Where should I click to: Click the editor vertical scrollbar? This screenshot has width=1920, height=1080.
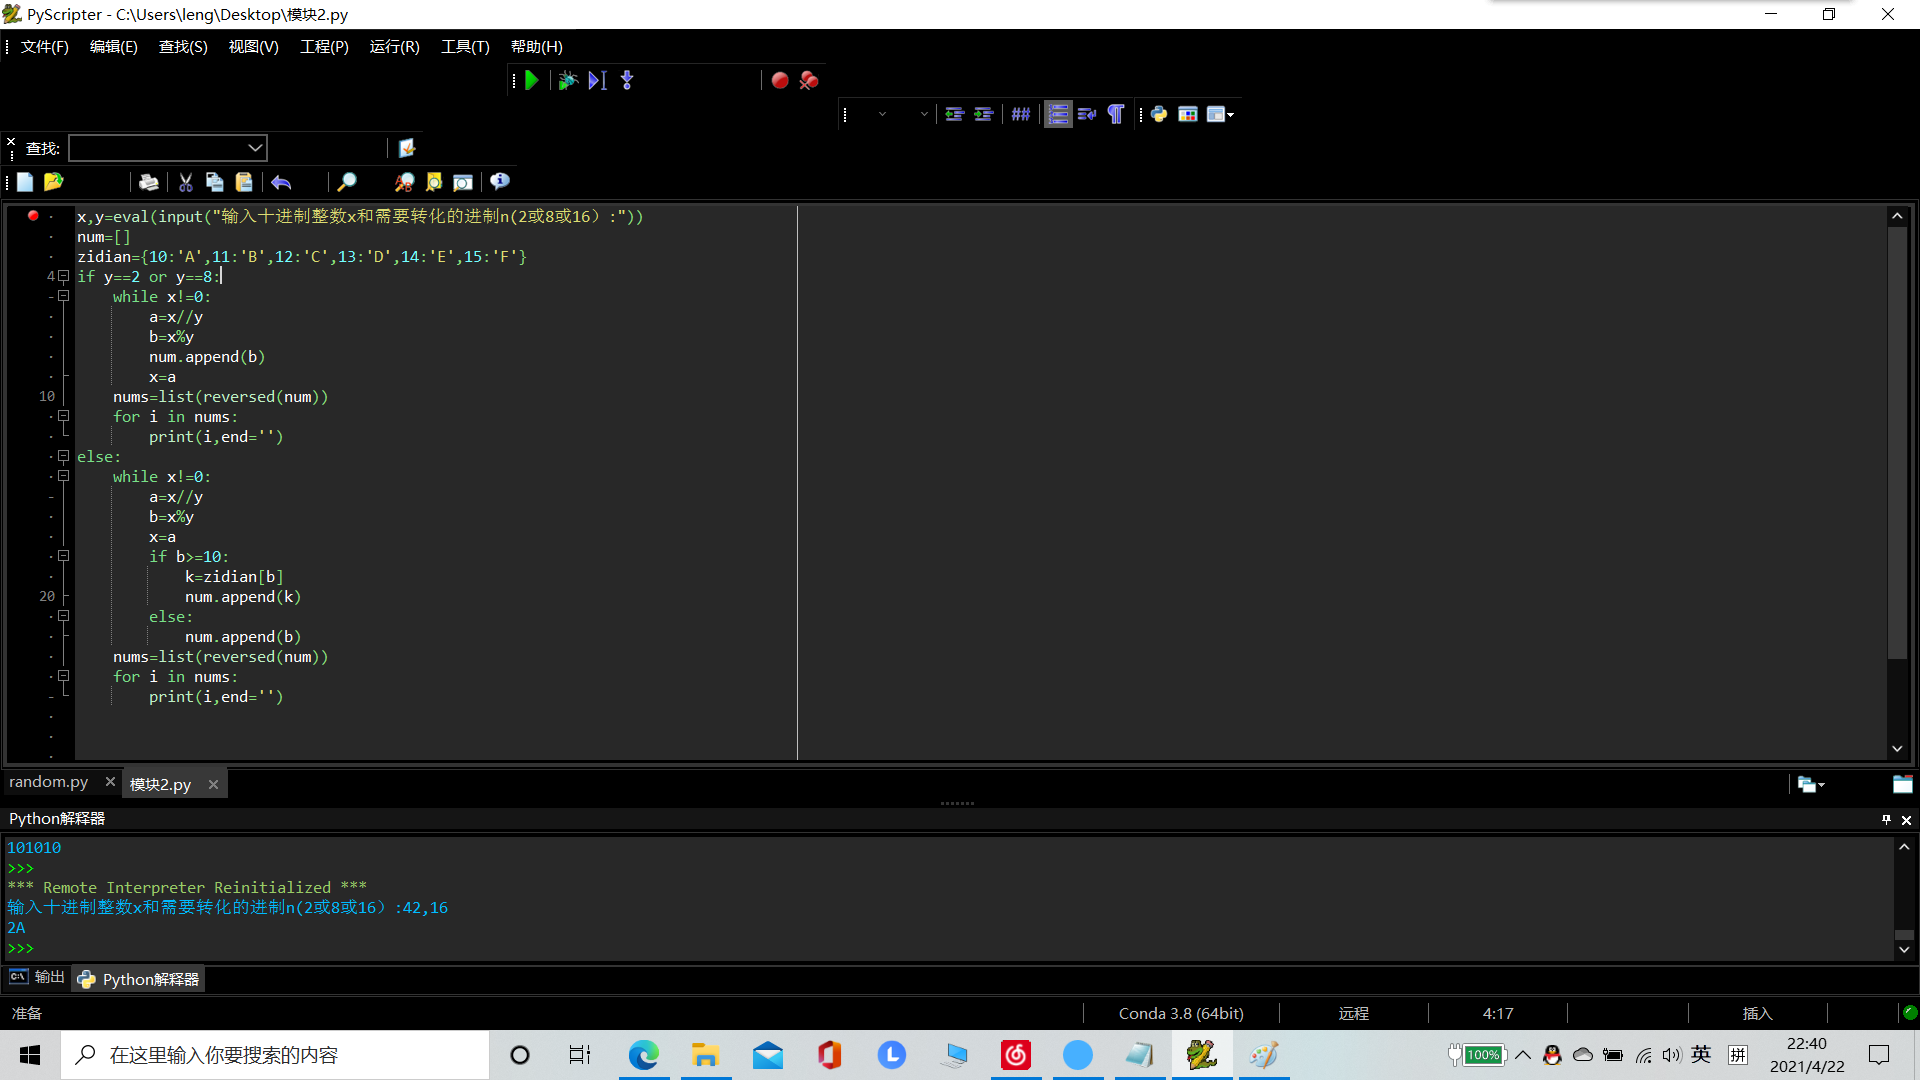(1897, 440)
